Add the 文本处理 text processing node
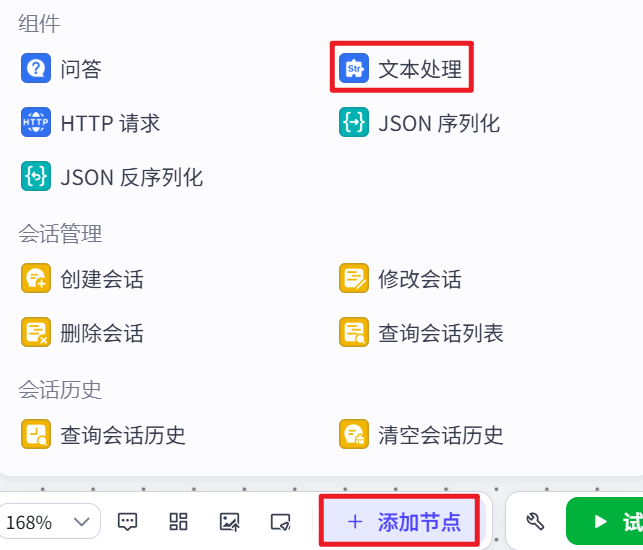The image size is (643, 550). click(x=401, y=68)
